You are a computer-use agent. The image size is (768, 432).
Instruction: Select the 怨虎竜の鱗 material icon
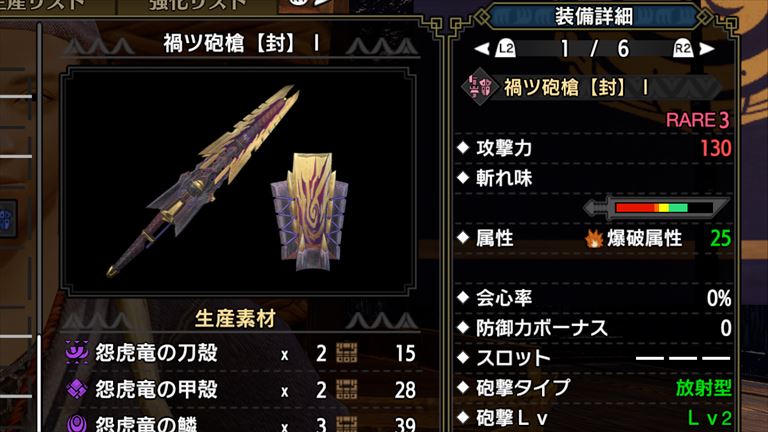click(77, 423)
